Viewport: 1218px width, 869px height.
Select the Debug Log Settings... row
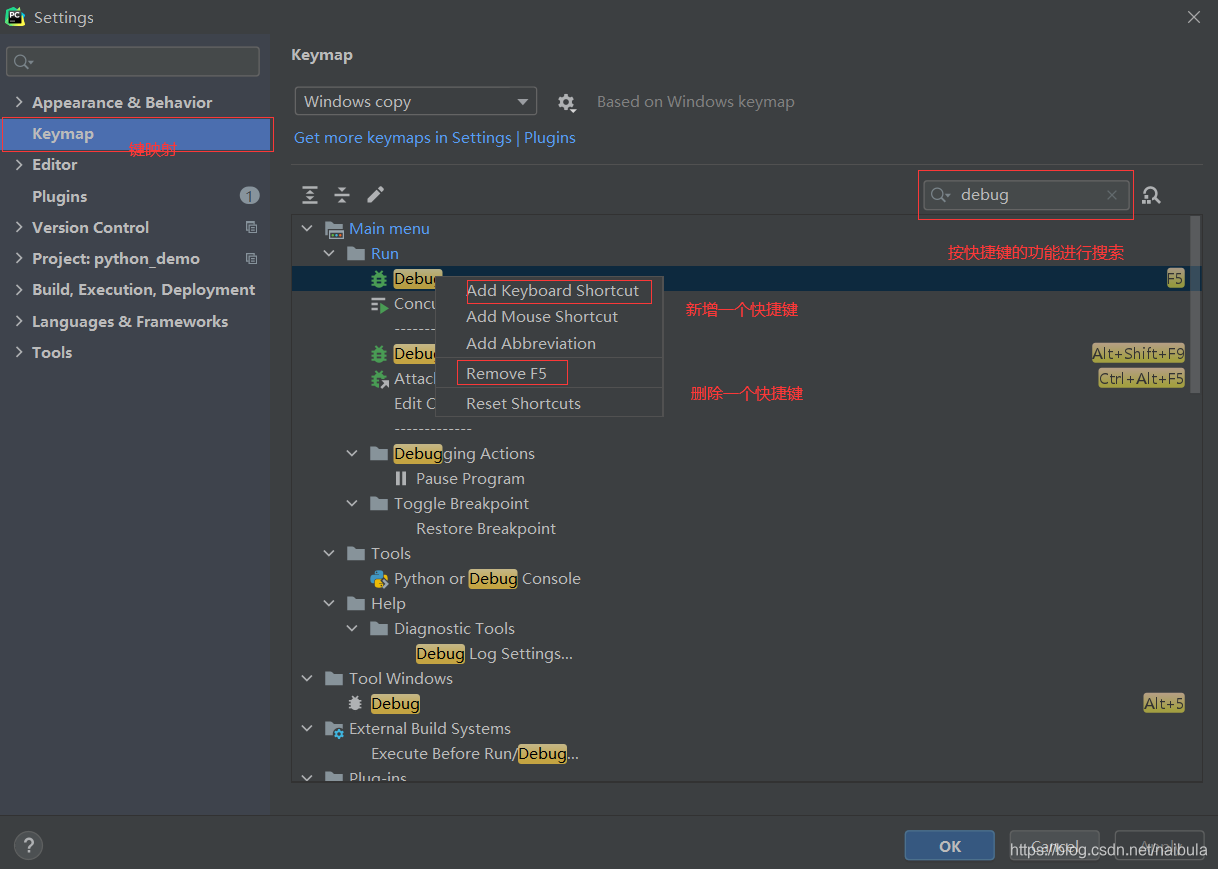tap(740, 654)
